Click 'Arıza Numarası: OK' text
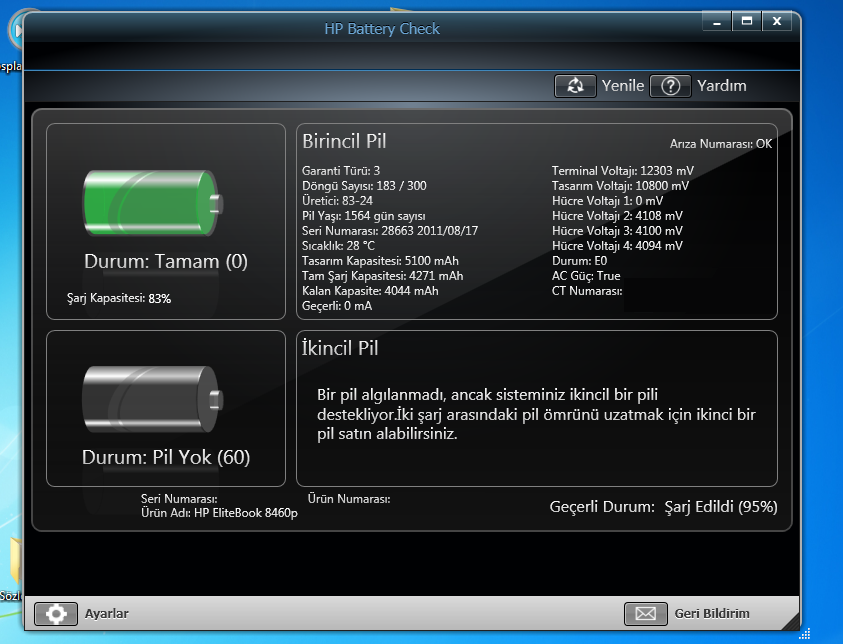The width and height of the screenshot is (843, 644). [x=720, y=144]
